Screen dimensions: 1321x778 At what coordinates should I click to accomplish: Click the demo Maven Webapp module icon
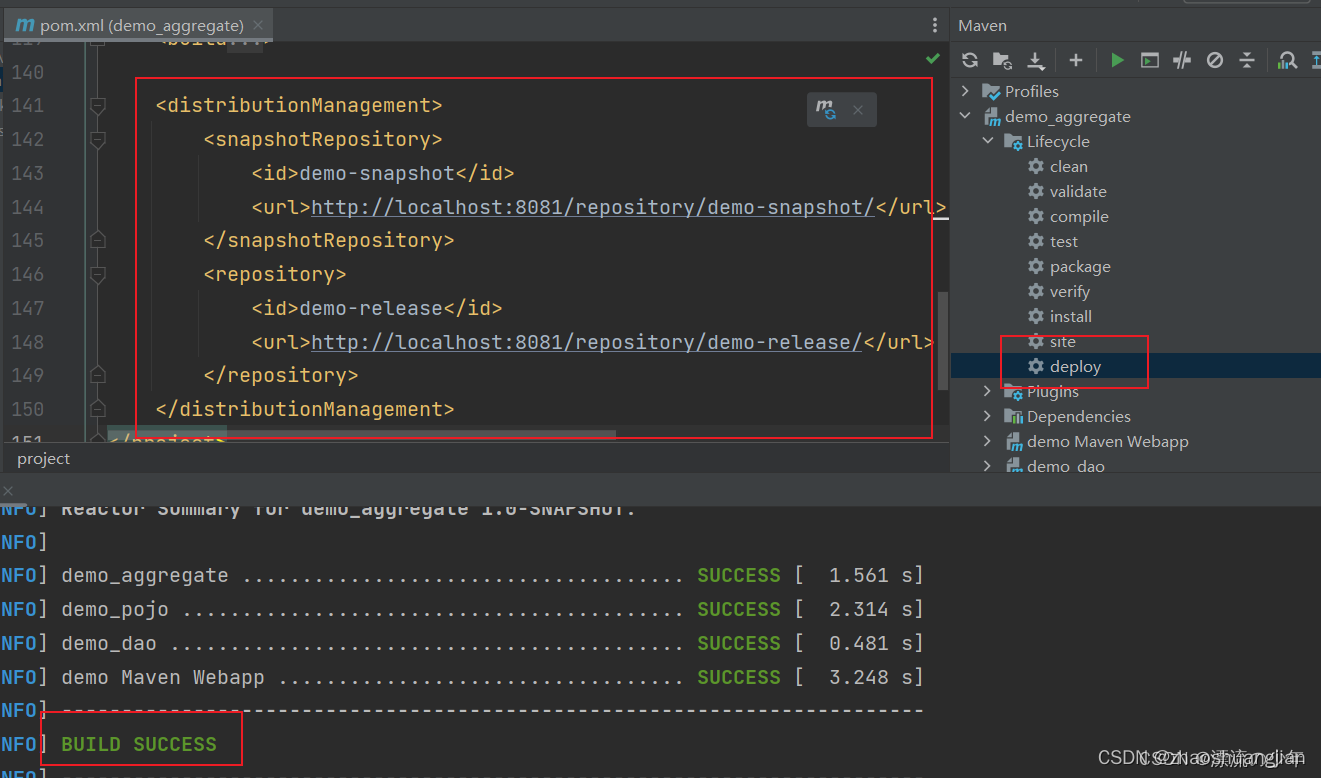click(1014, 441)
